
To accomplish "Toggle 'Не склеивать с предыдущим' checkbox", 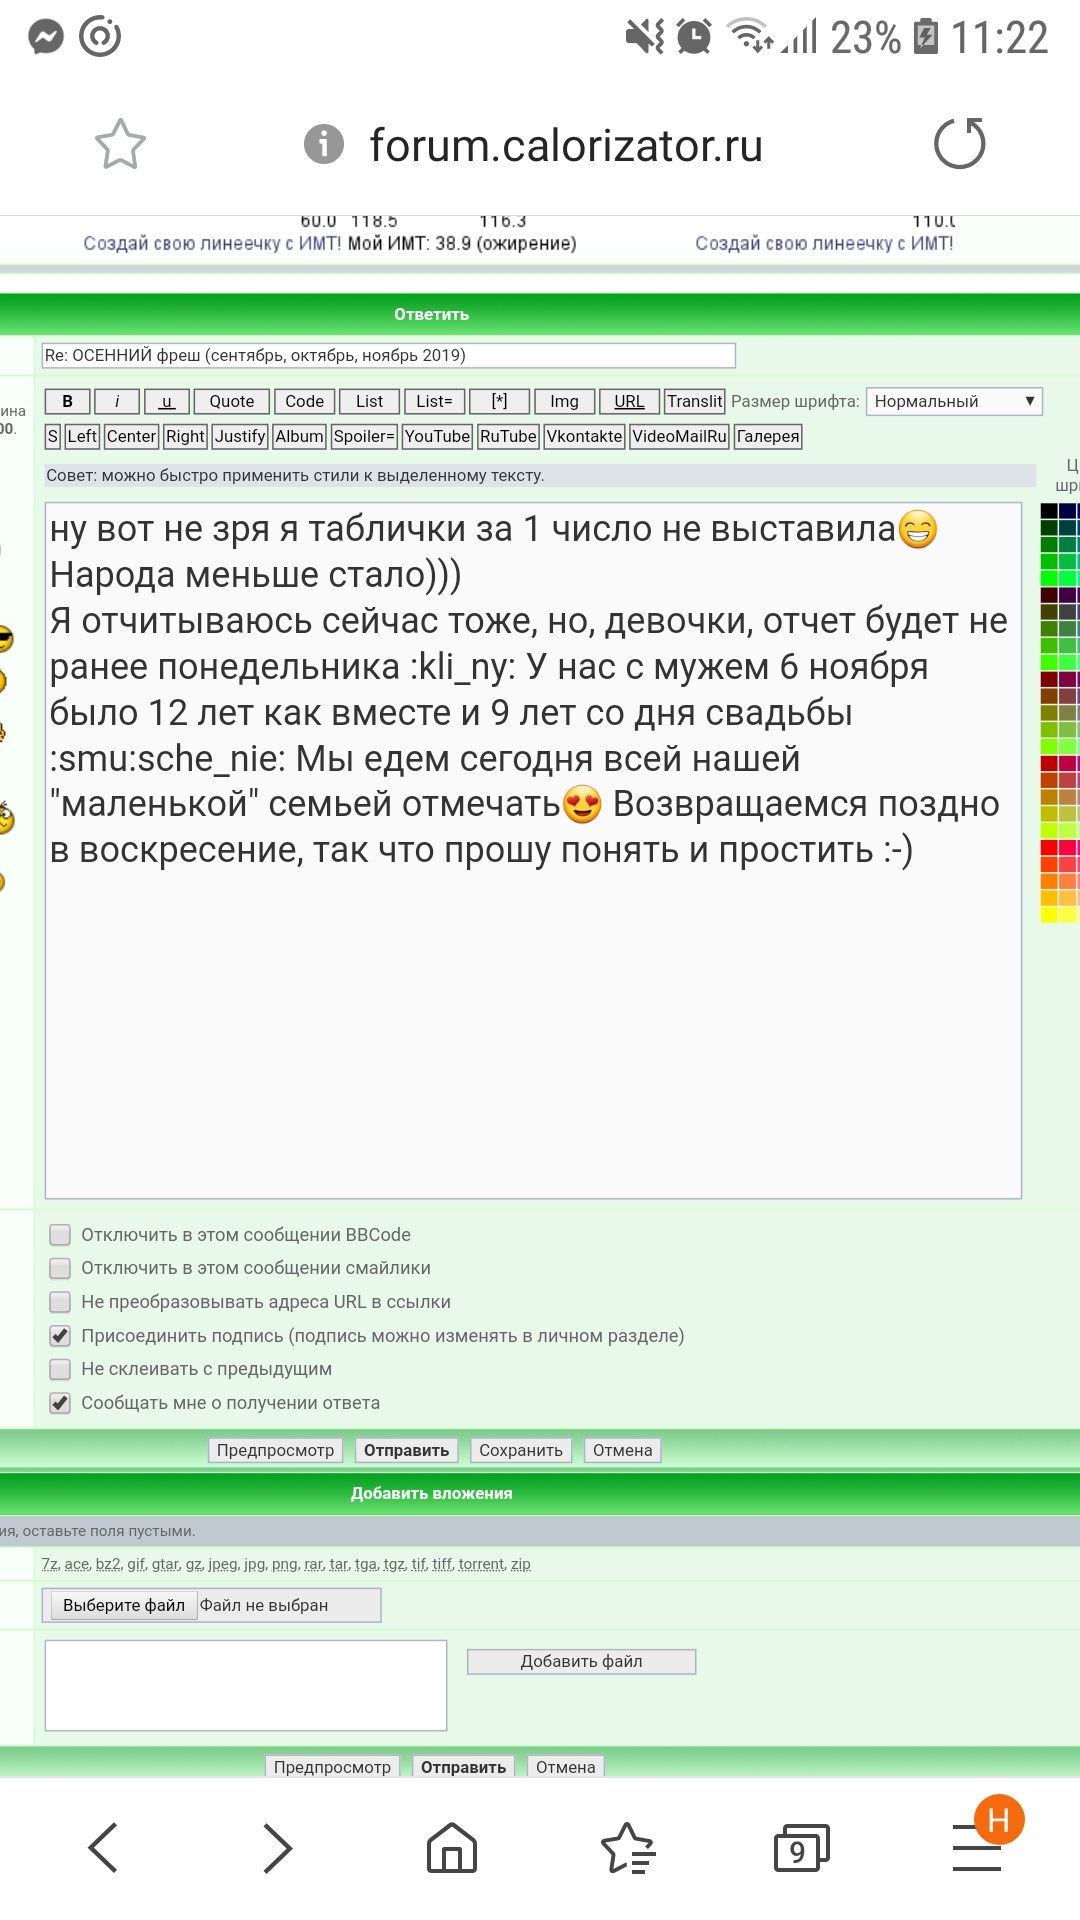I will tap(60, 1369).
